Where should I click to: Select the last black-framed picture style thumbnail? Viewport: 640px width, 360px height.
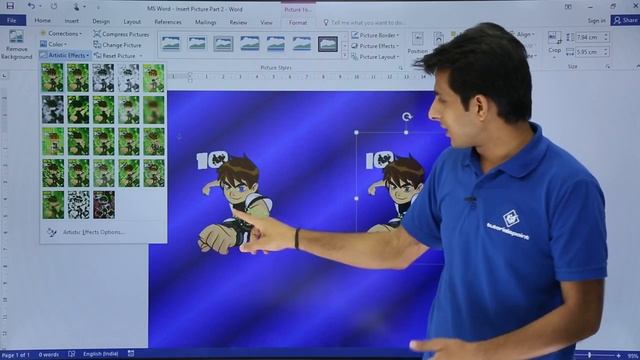pyautogui.click(x=328, y=44)
